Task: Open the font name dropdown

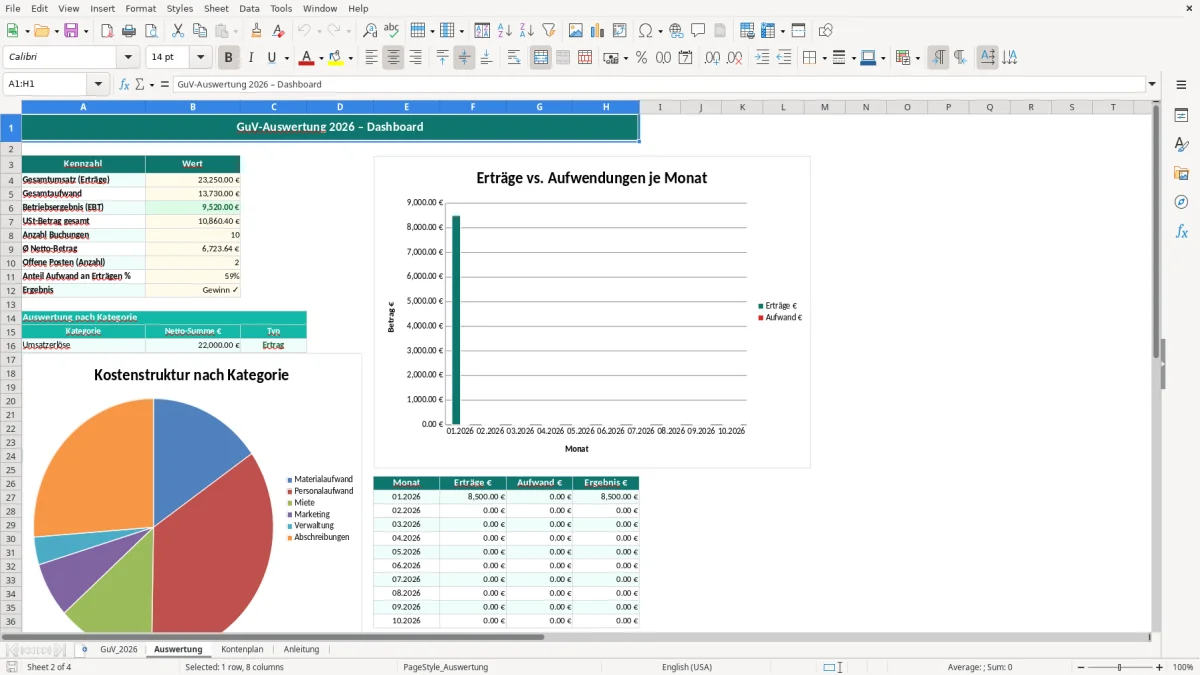Action: pos(129,58)
